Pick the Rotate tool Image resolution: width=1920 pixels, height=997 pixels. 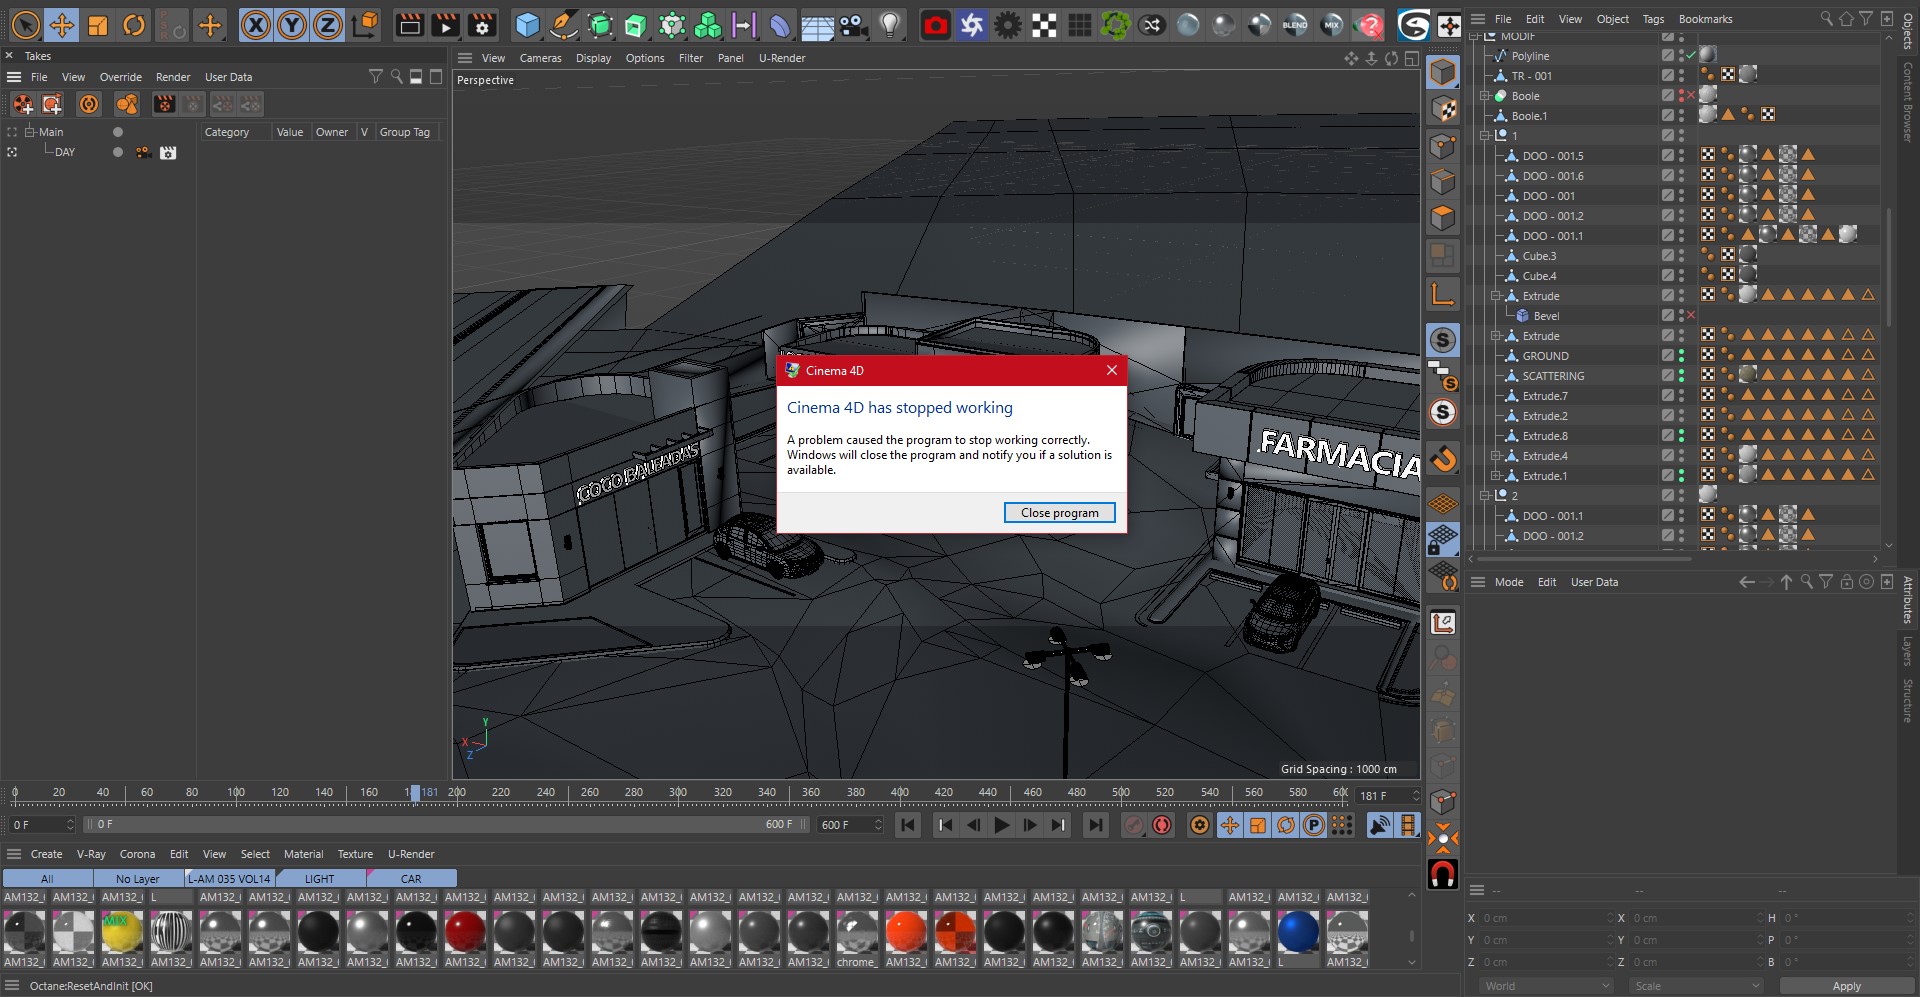134,24
